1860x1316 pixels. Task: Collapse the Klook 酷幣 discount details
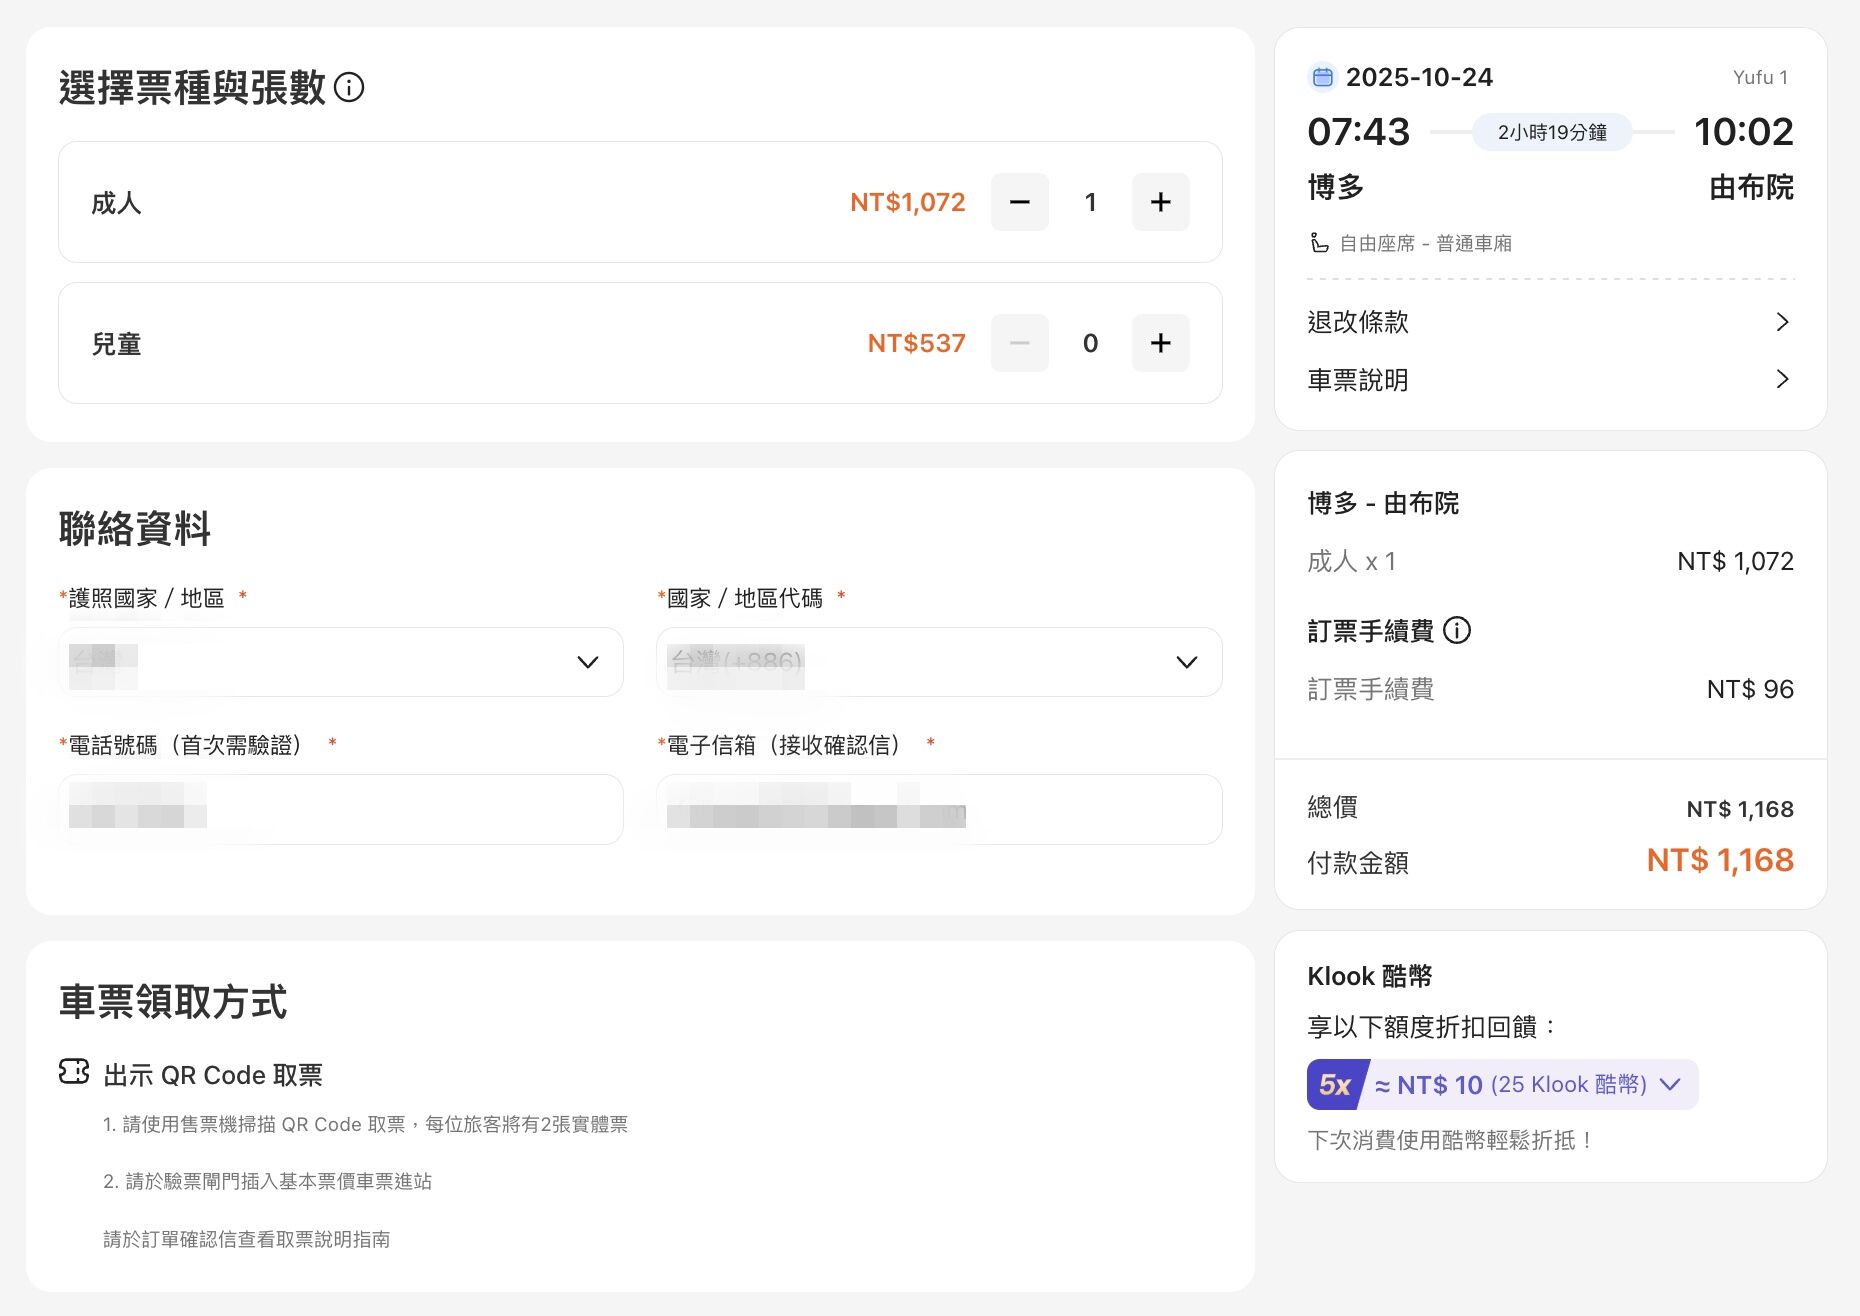coord(1668,1083)
